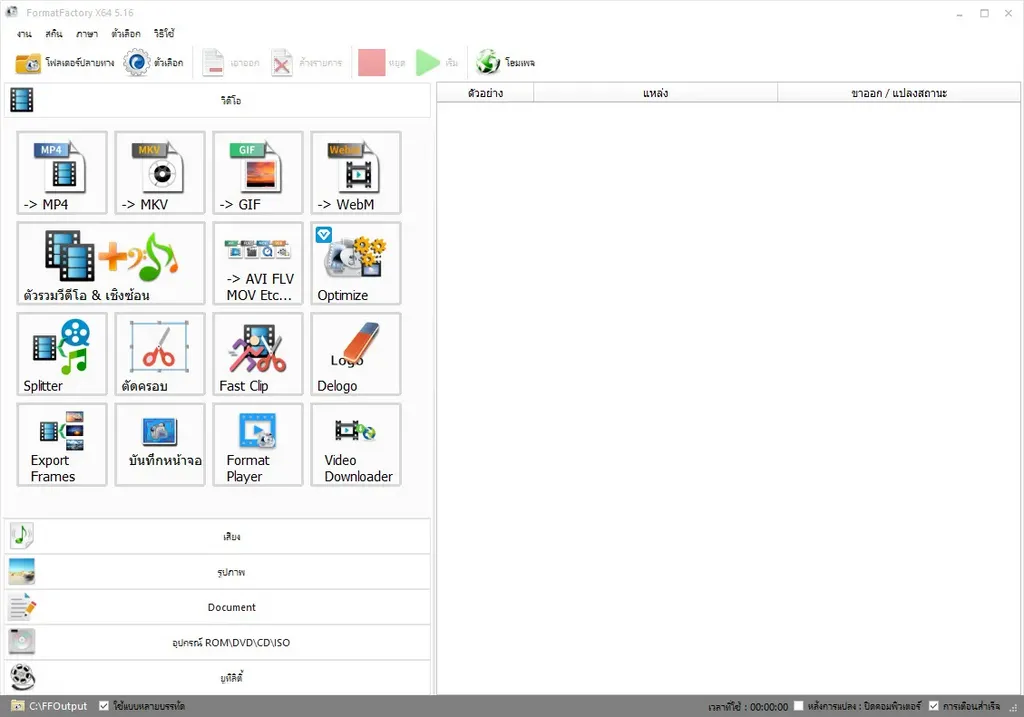The width and height of the screenshot is (1024, 717).
Task: Click the FormatFactory X64 5.16 title text
Action: click(x=80, y=12)
